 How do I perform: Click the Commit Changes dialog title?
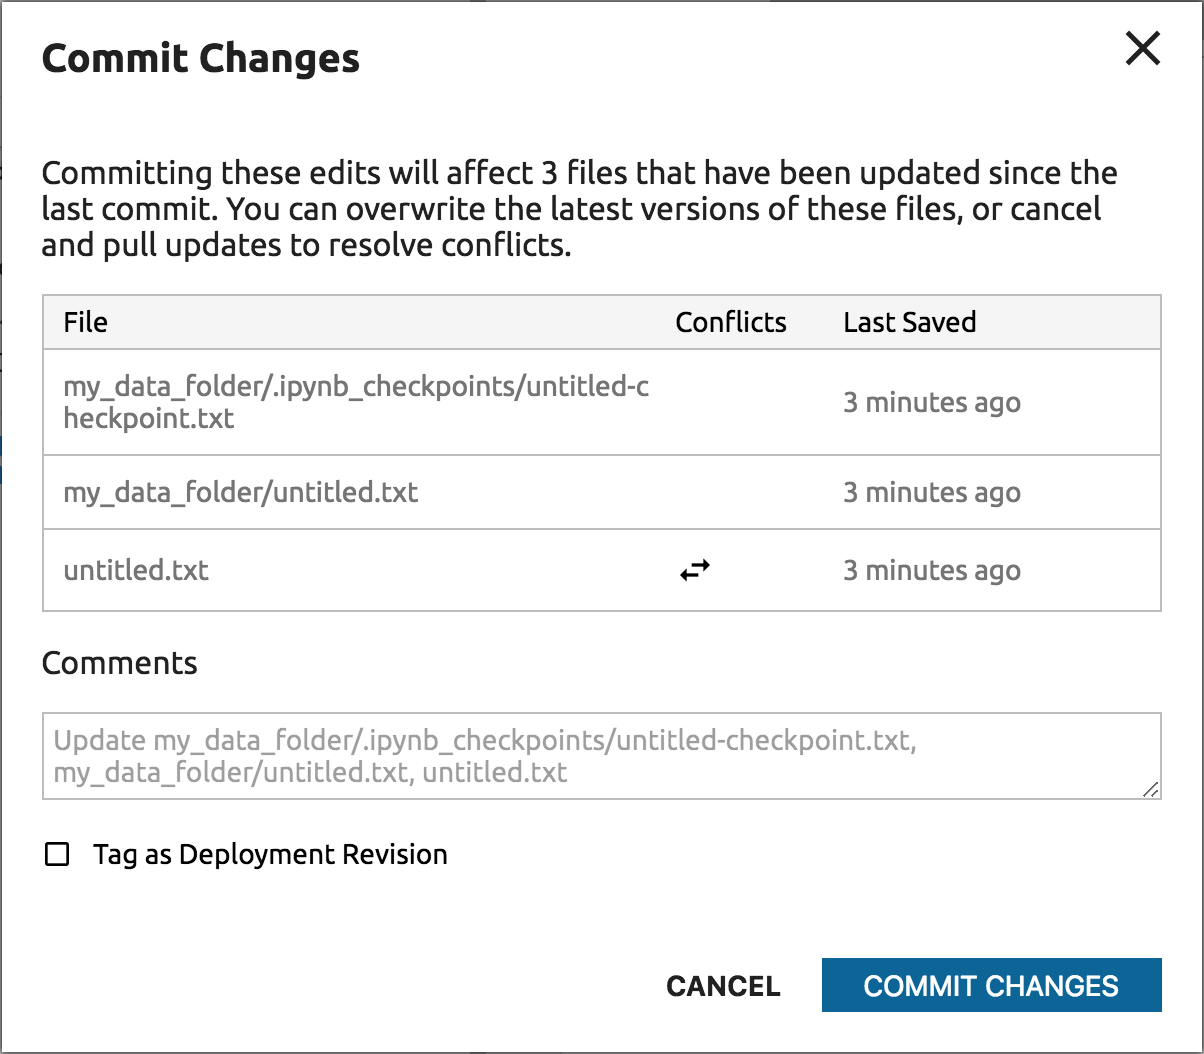click(x=200, y=58)
